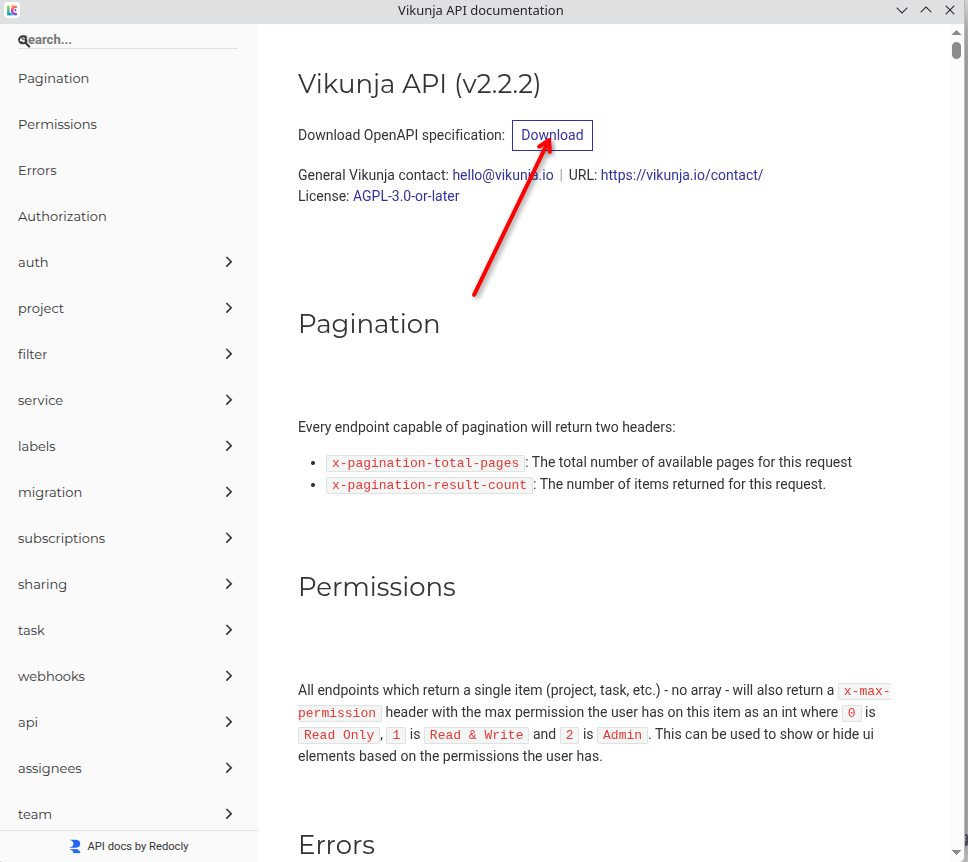Click the app icon in title bar
968x862 pixels.
tap(12, 10)
